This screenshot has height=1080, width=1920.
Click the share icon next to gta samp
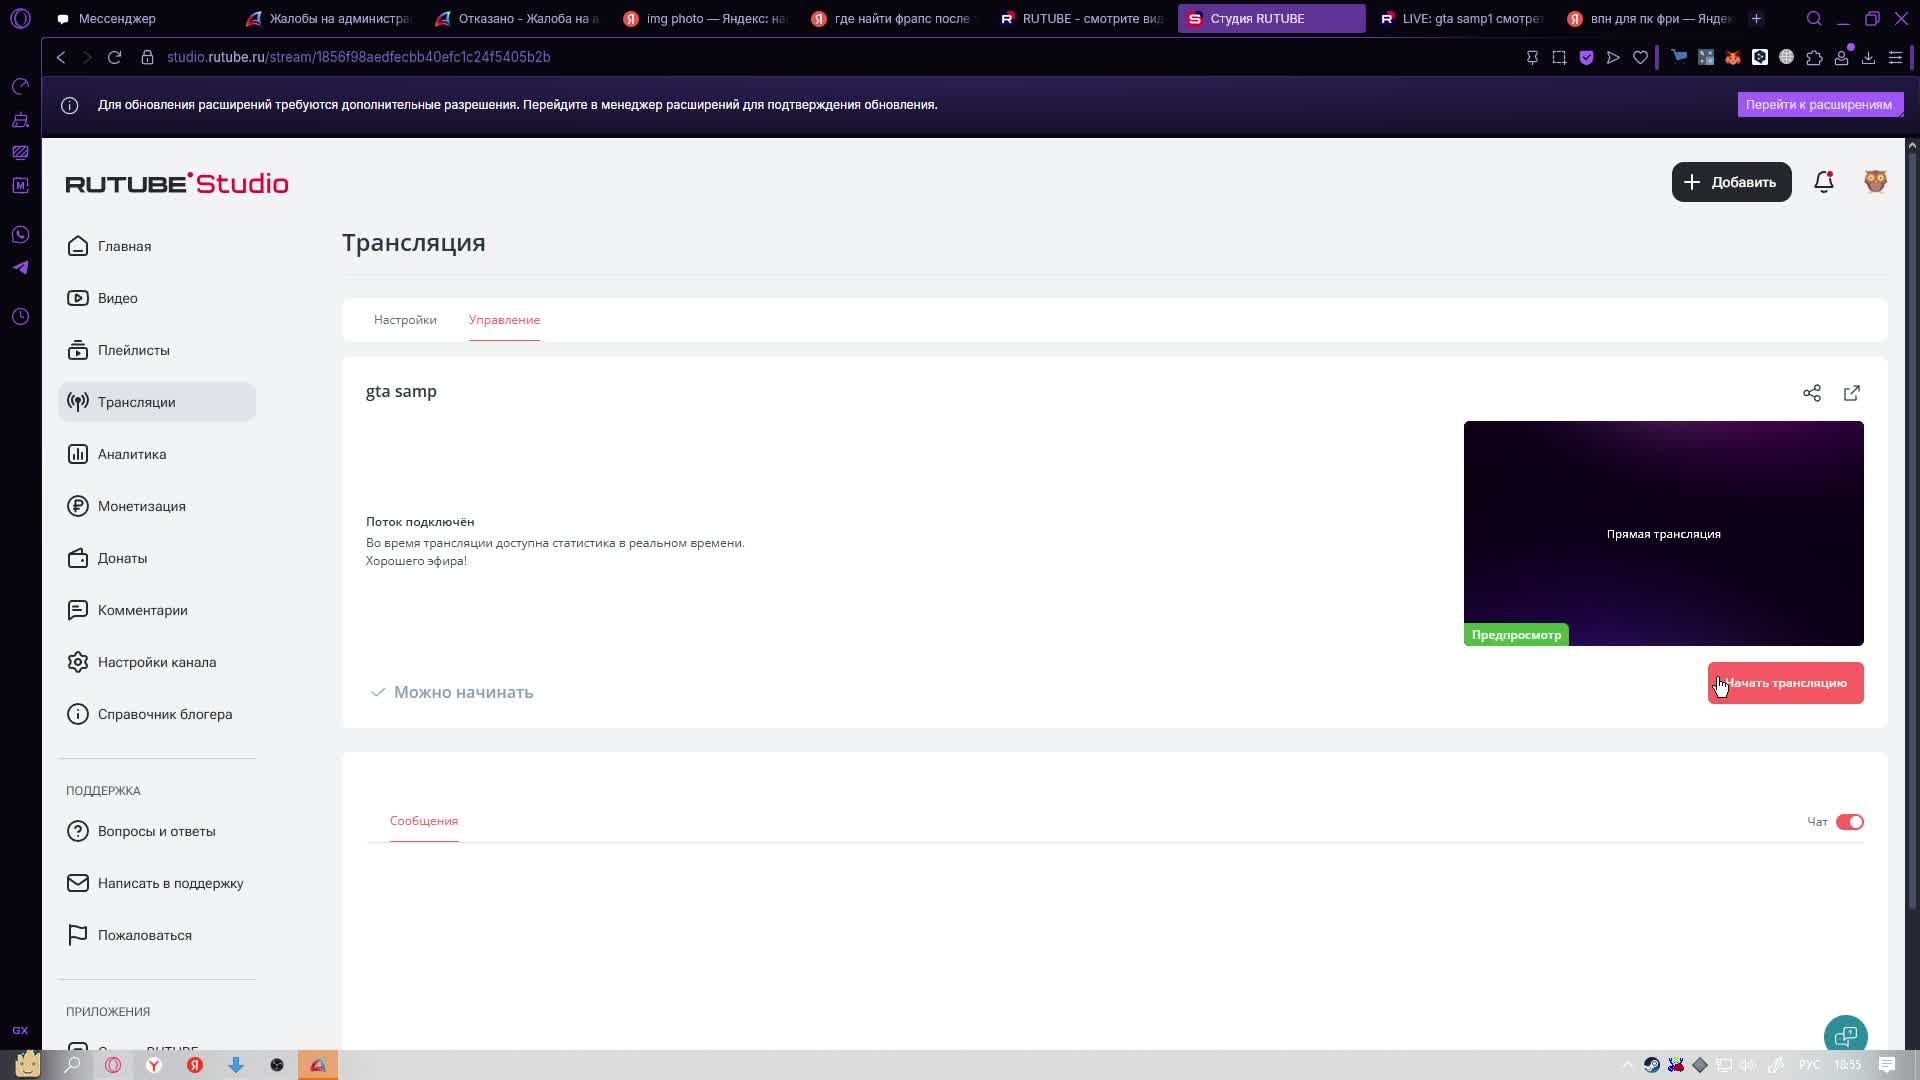tap(1811, 393)
